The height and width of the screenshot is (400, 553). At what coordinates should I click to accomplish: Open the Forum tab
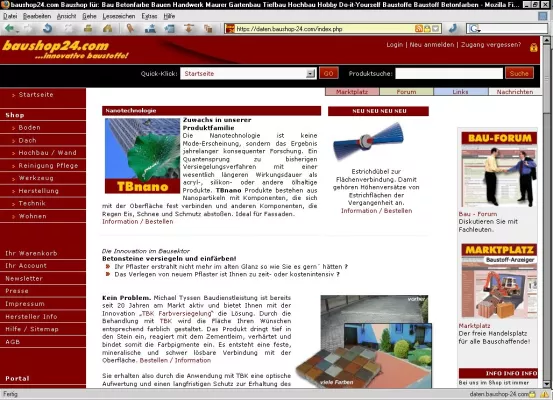pyautogui.click(x=406, y=92)
